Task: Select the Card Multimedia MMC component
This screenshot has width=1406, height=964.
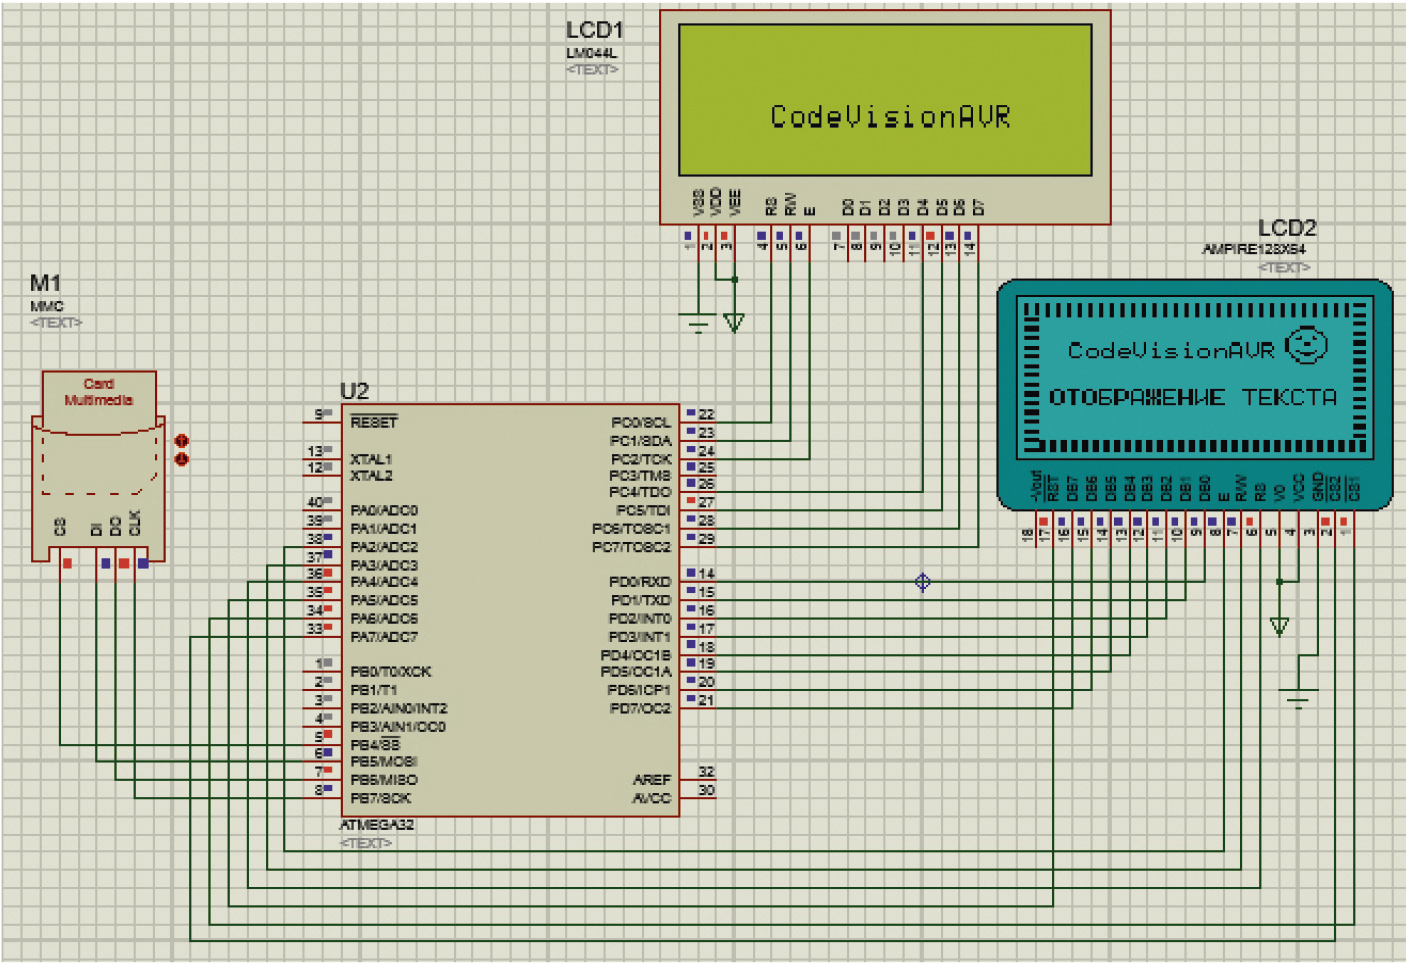Action: [x=99, y=465]
